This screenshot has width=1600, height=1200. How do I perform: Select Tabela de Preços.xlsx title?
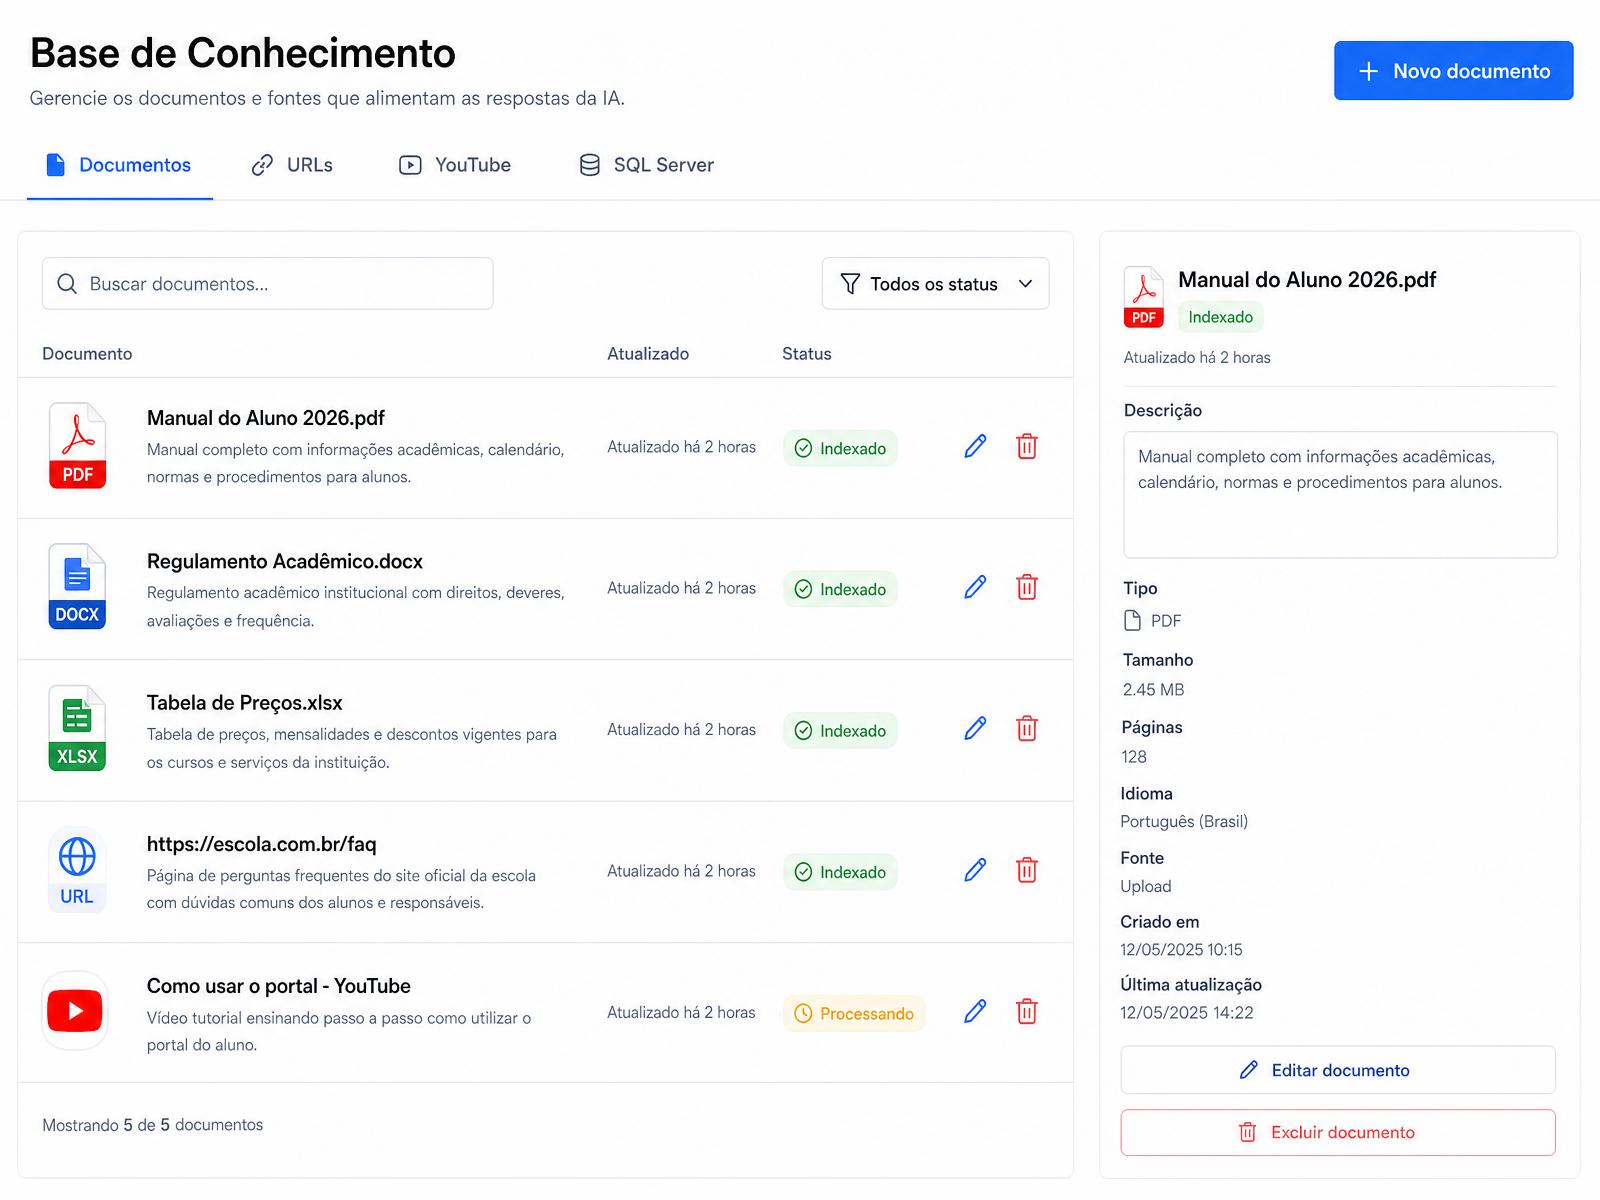(x=245, y=703)
